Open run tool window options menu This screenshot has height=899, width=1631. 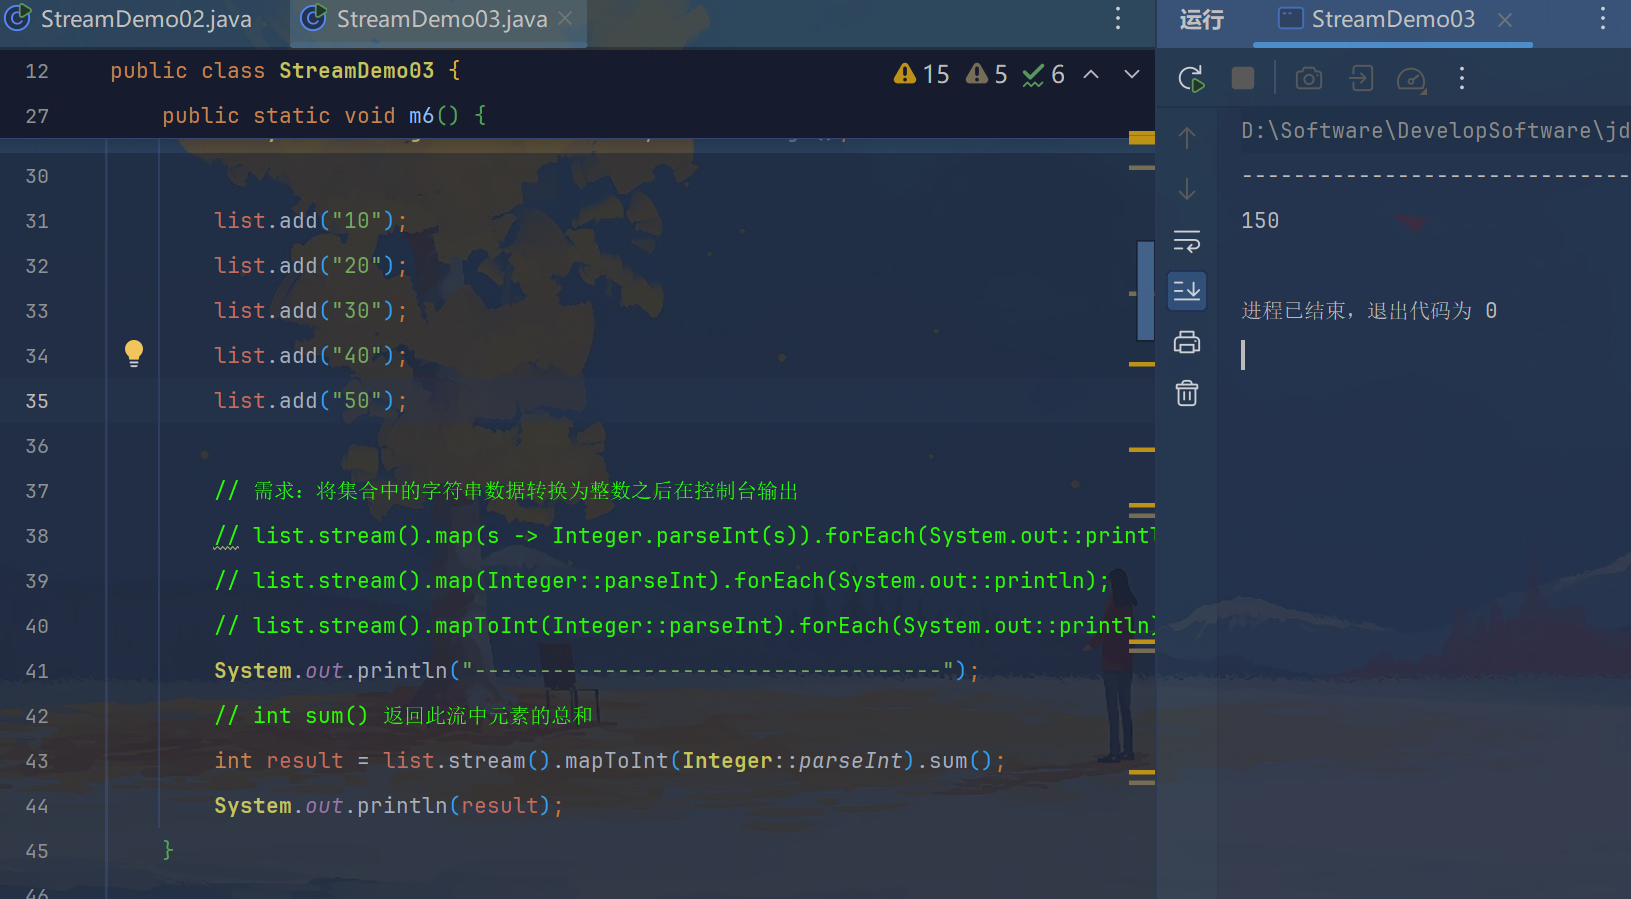(1603, 19)
